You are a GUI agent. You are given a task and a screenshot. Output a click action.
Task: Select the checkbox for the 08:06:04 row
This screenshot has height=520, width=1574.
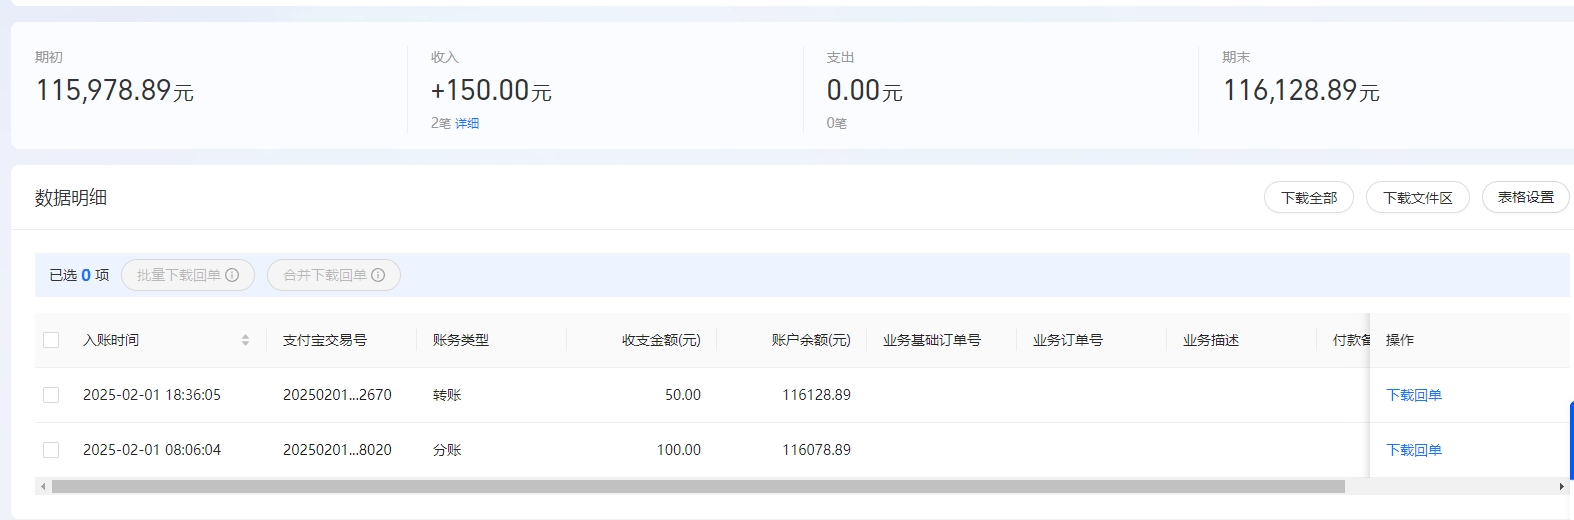(x=51, y=450)
